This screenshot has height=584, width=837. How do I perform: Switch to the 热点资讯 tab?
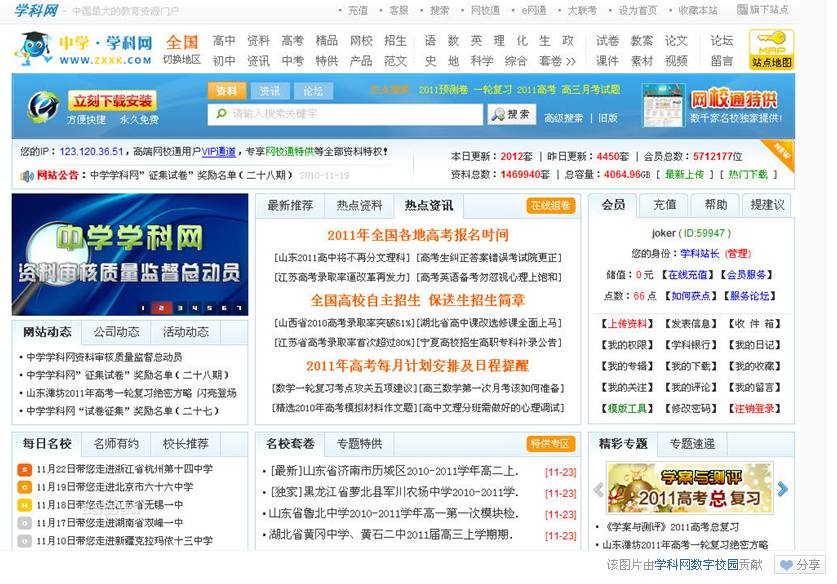point(429,206)
